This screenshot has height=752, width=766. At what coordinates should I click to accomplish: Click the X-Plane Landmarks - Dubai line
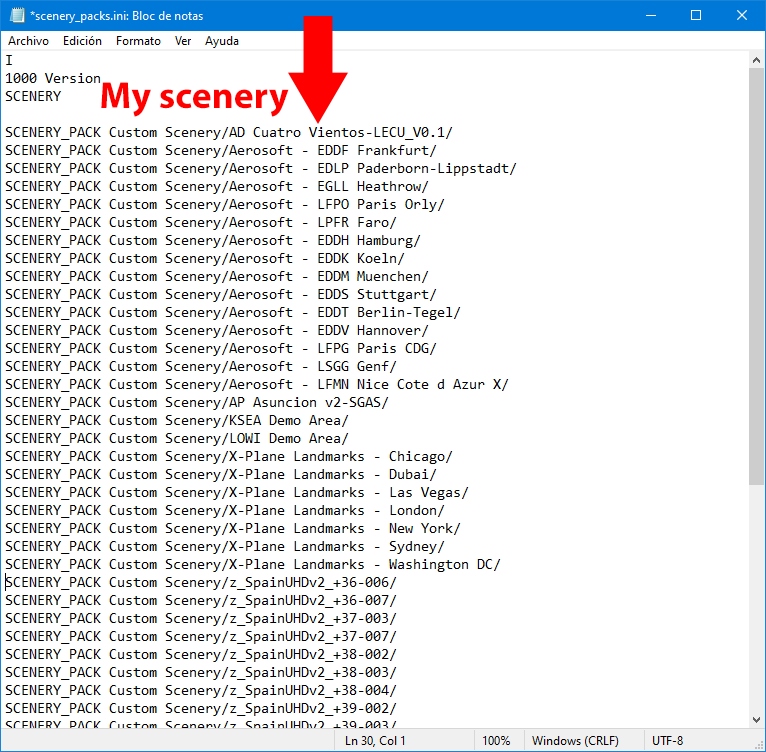pyautogui.click(x=221, y=474)
